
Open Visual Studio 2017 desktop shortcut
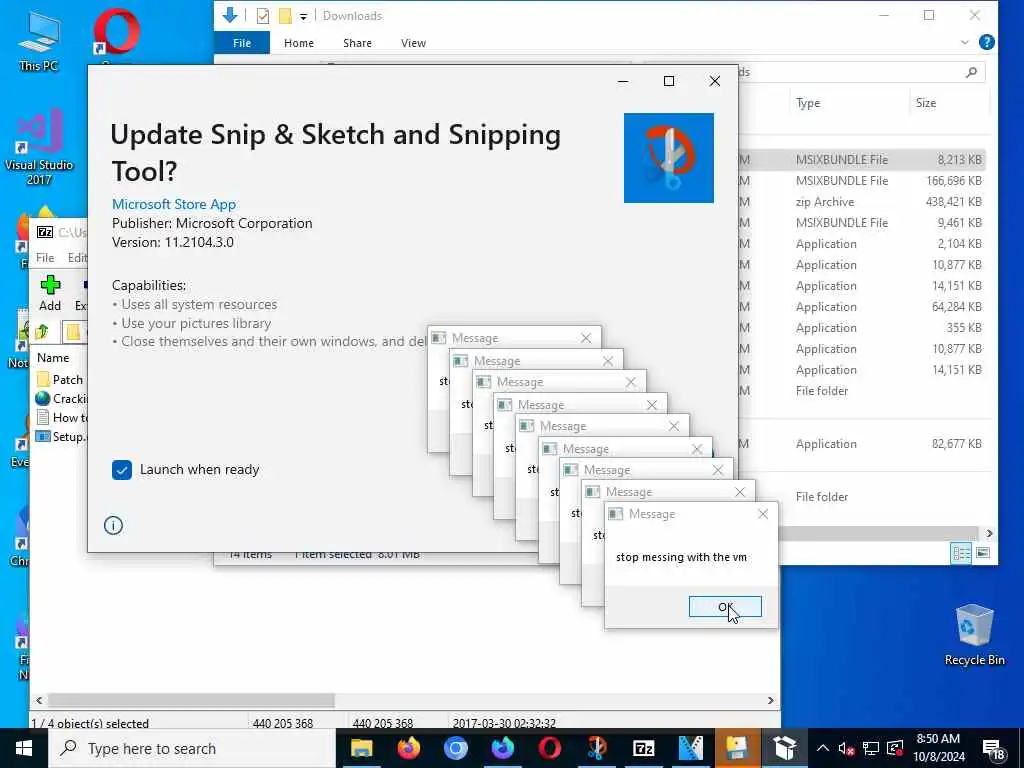[39, 148]
